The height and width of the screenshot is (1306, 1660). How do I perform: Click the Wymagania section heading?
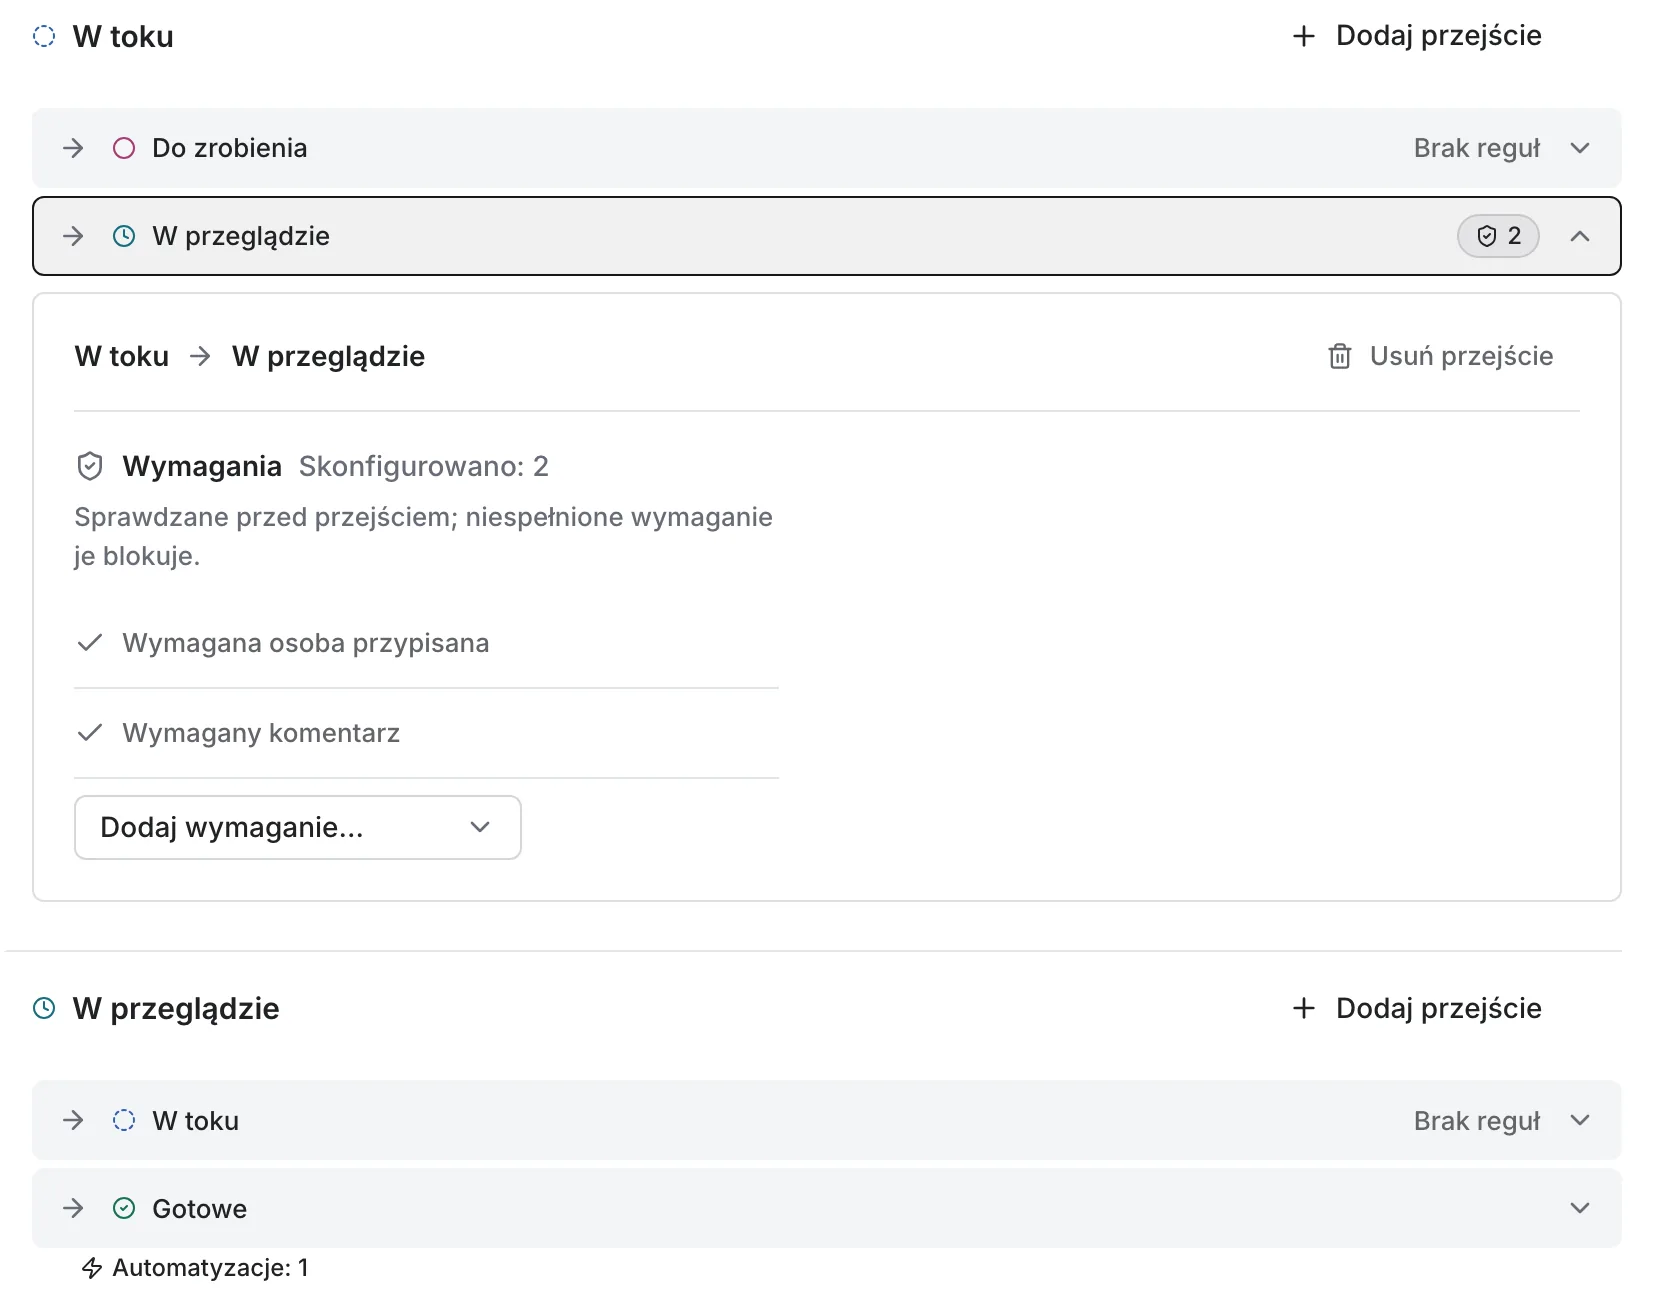[x=202, y=466]
